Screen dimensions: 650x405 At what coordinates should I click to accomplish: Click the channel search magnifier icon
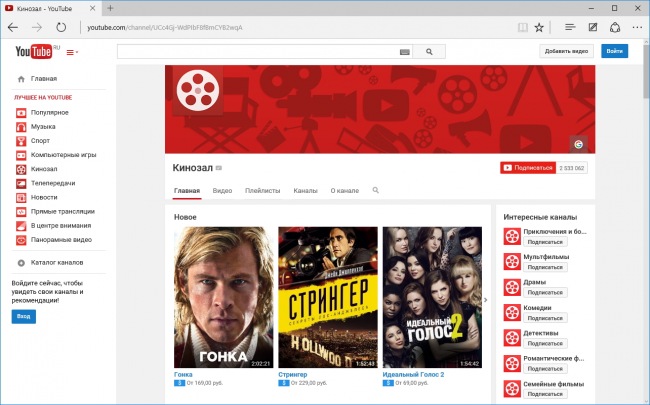click(x=376, y=190)
